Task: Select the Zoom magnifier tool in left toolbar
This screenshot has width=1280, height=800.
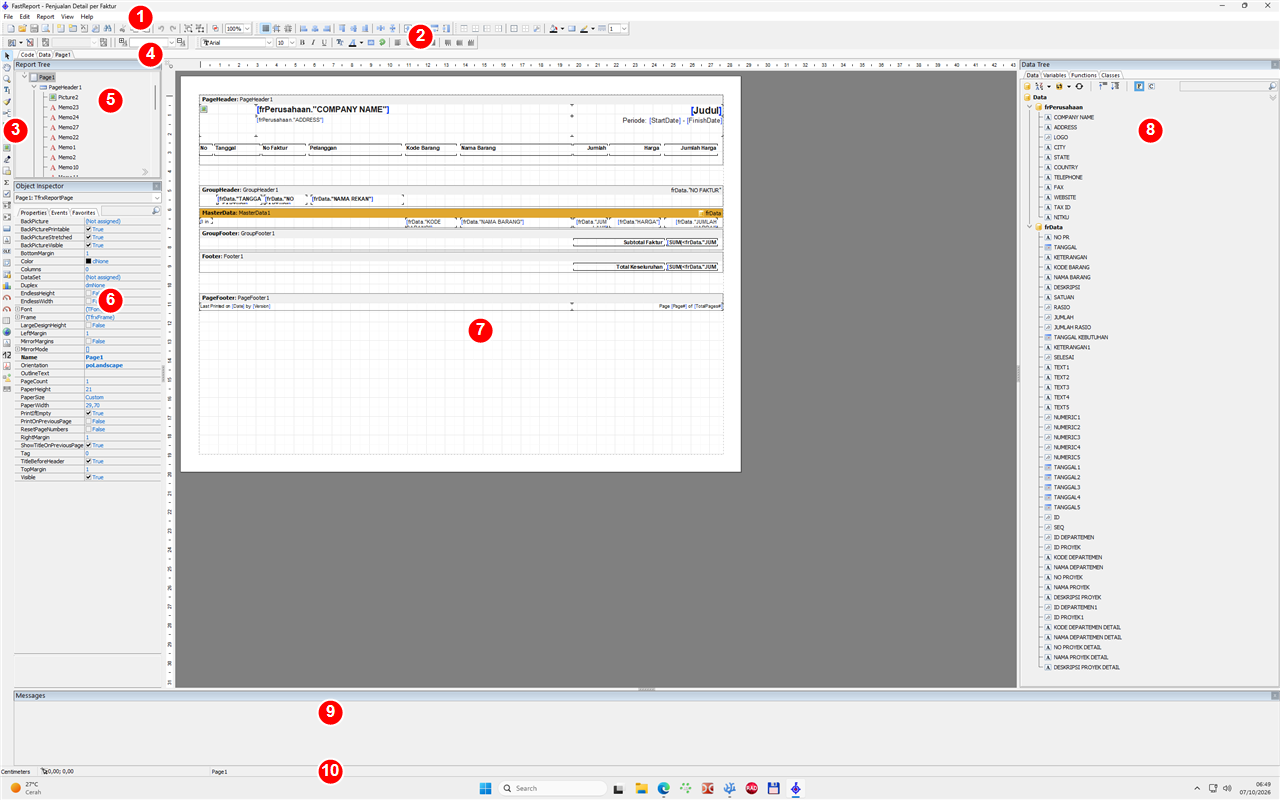Action: (x=7, y=79)
